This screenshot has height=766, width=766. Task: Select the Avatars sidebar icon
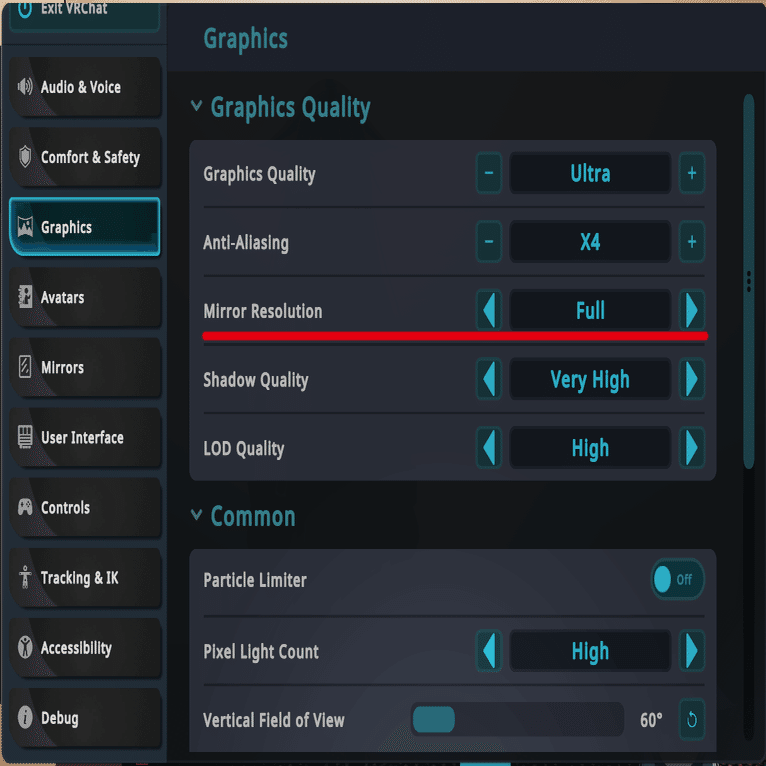tap(25, 297)
